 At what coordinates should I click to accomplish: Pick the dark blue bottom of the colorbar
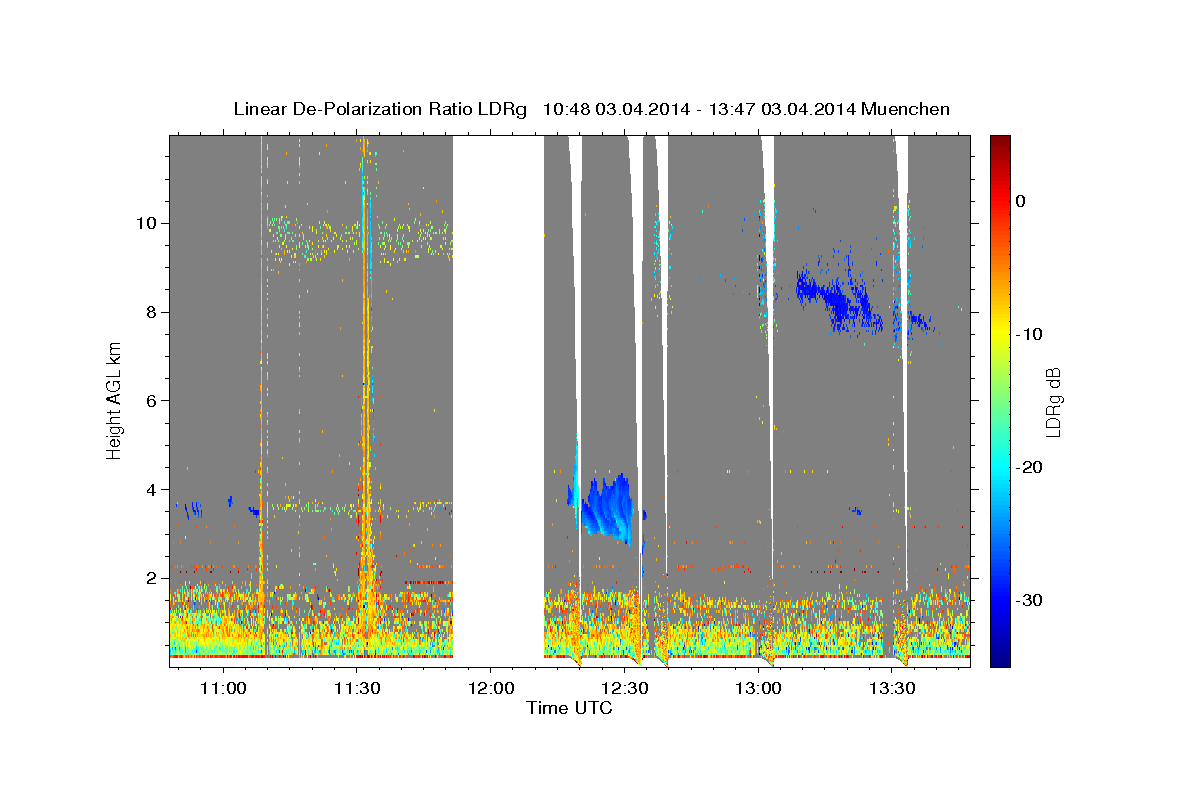[x=1000, y=657]
